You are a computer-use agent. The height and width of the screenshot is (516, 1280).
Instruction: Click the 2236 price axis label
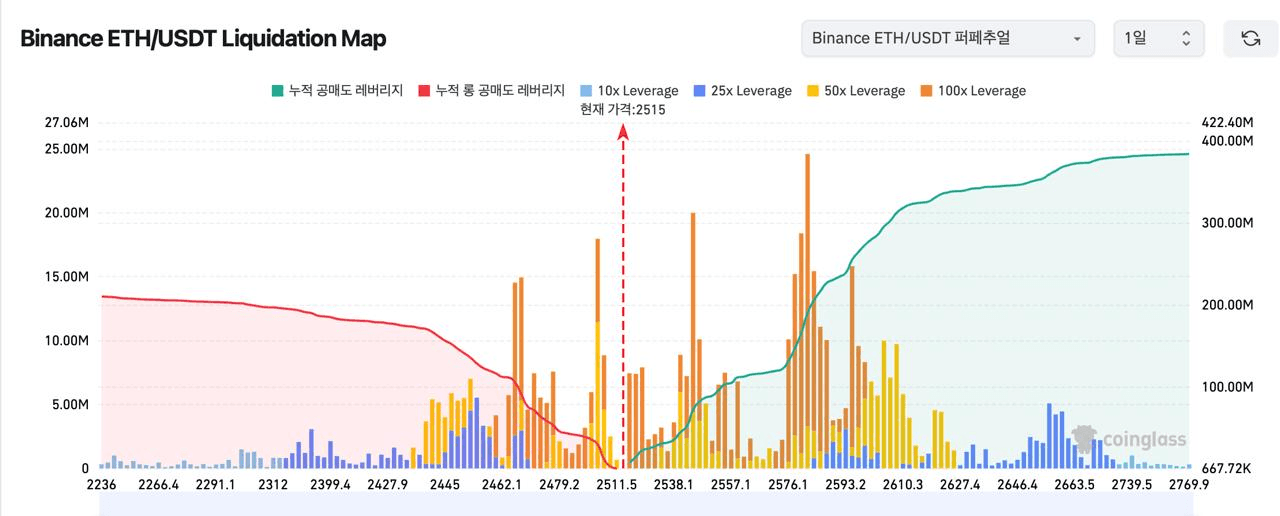102,484
